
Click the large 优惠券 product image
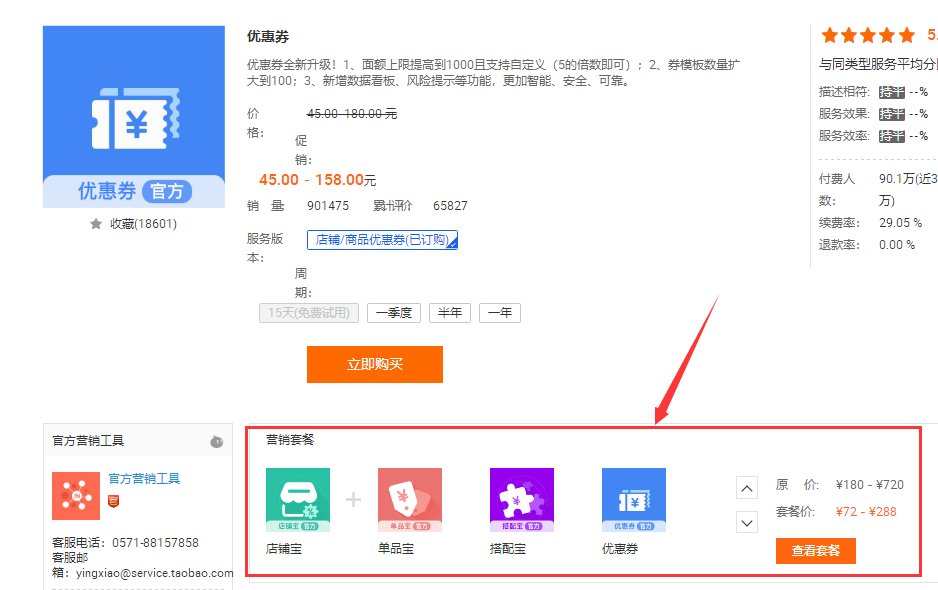tap(134, 116)
